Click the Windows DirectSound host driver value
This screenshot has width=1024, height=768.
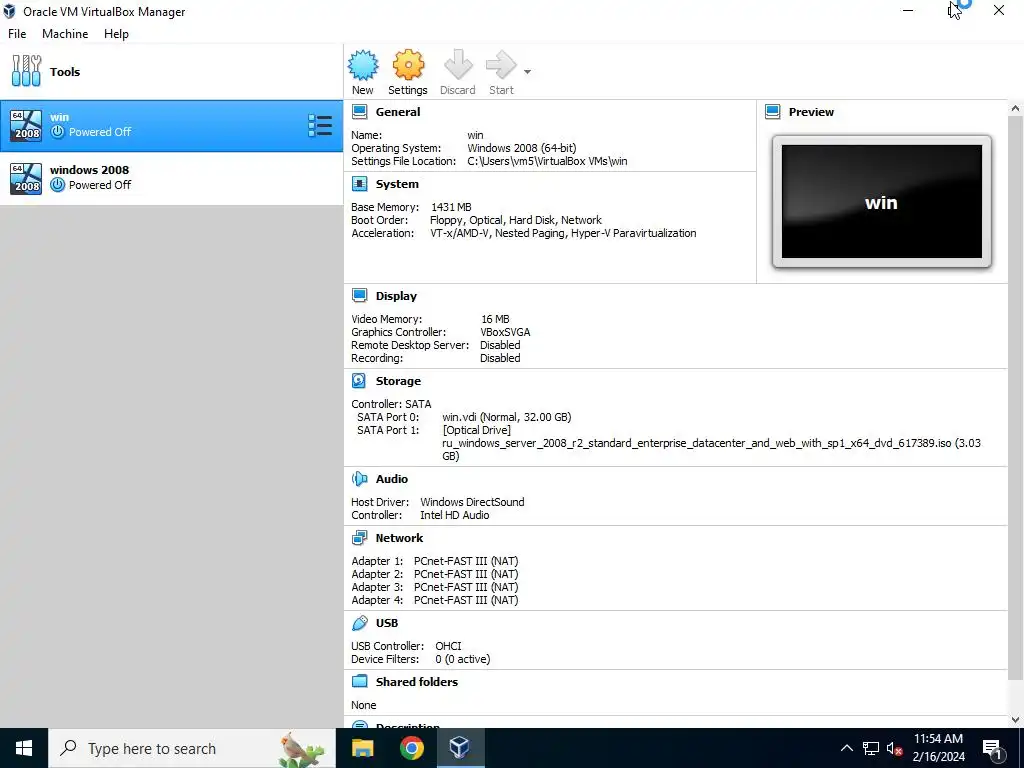(x=472, y=502)
